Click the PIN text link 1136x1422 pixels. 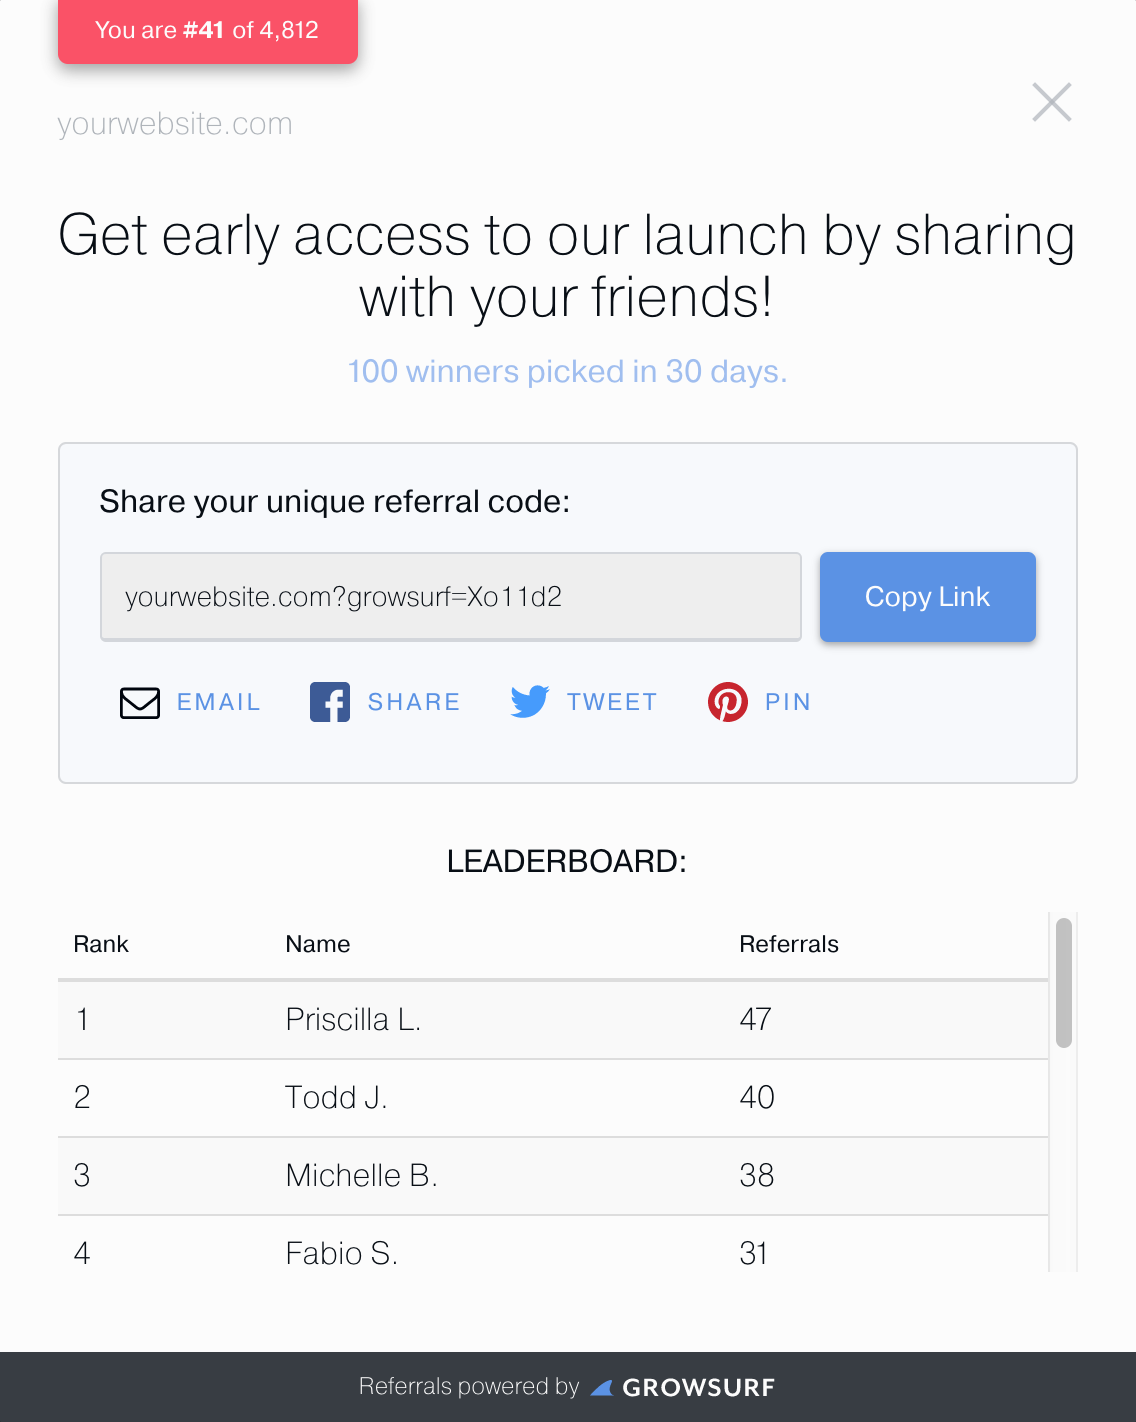click(788, 702)
